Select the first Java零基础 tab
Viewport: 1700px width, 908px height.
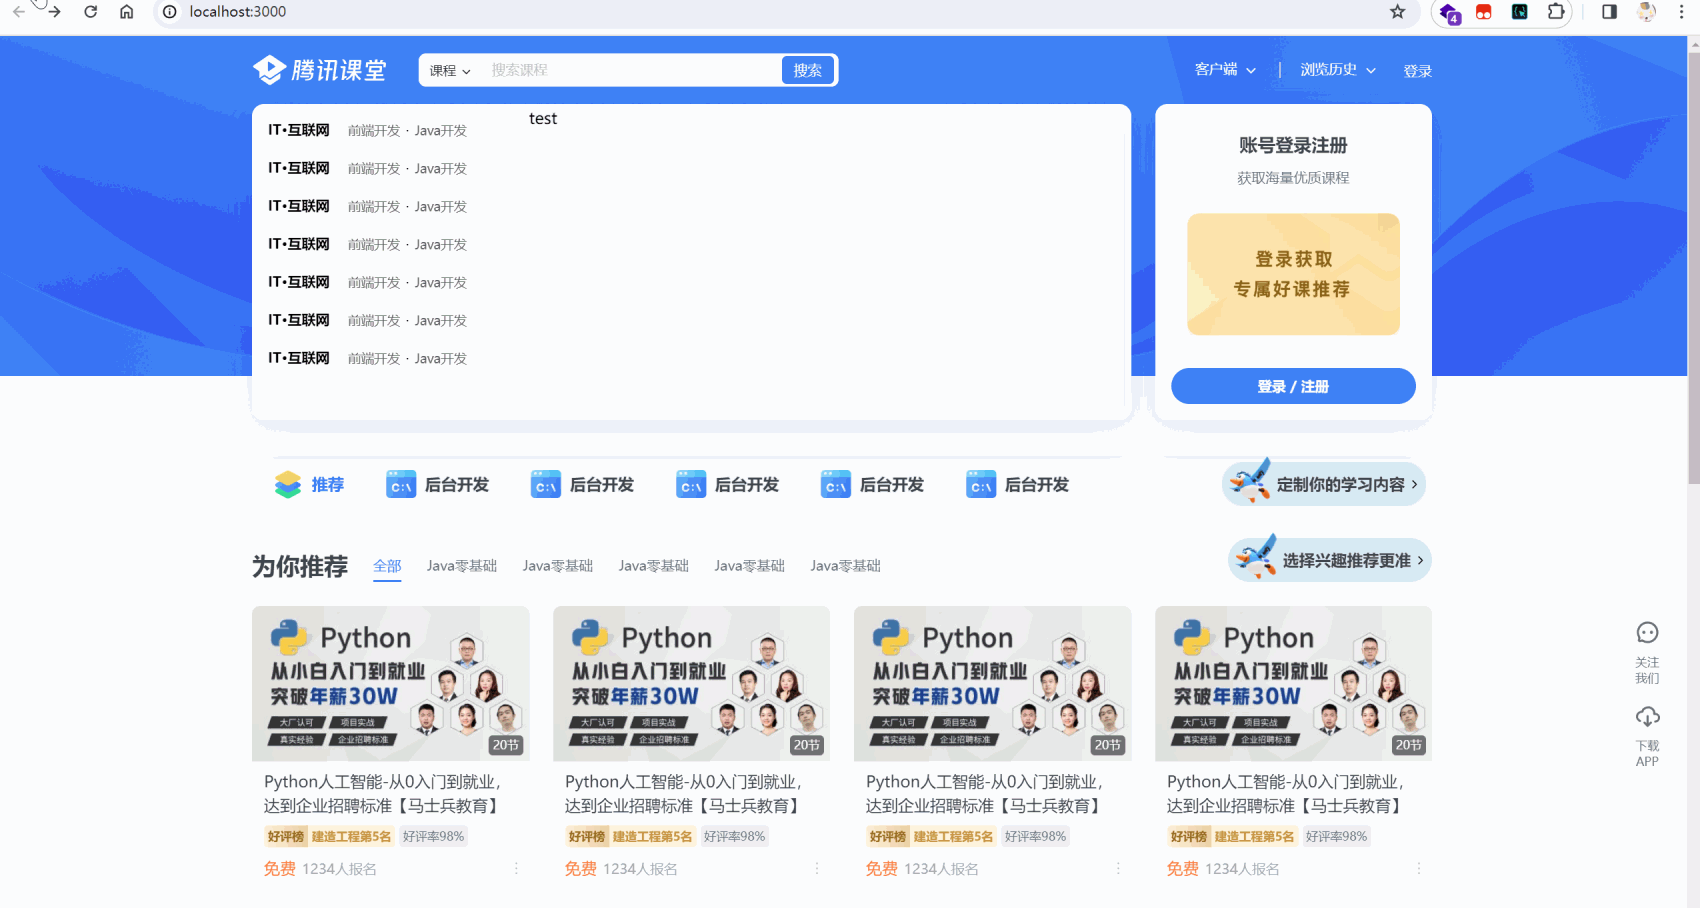(462, 566)
